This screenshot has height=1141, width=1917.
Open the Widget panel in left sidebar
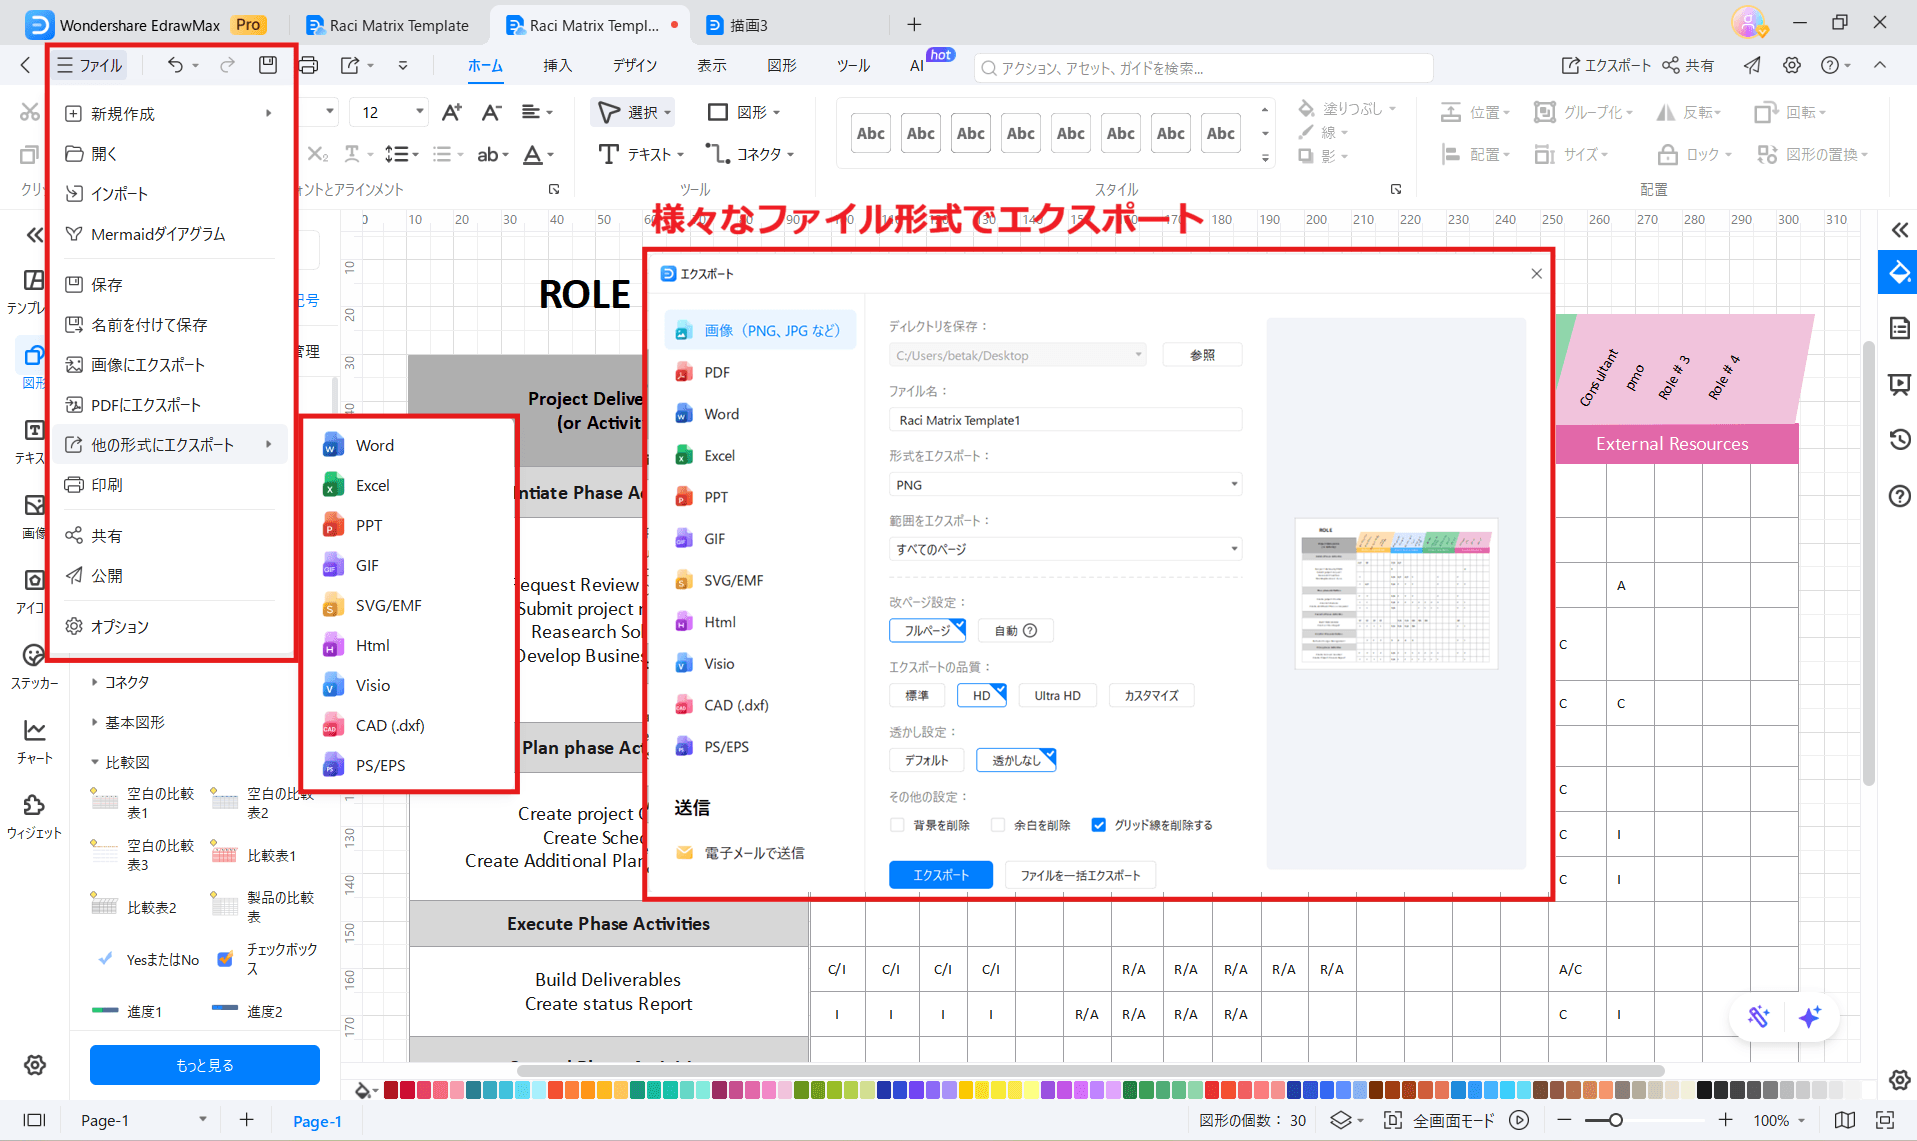pyautogui.click(x=34, y=816)
